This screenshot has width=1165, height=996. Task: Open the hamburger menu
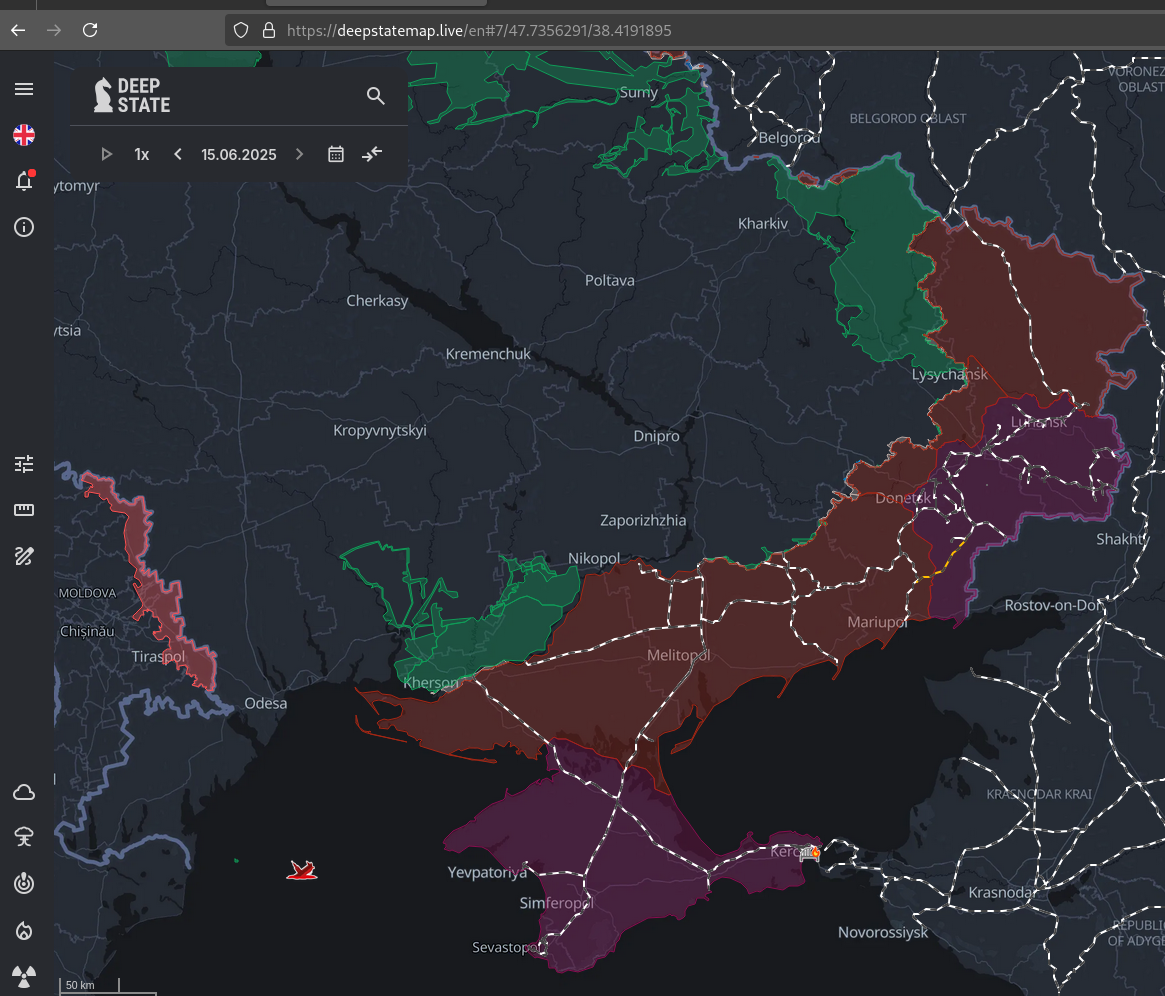pos(24,89)
